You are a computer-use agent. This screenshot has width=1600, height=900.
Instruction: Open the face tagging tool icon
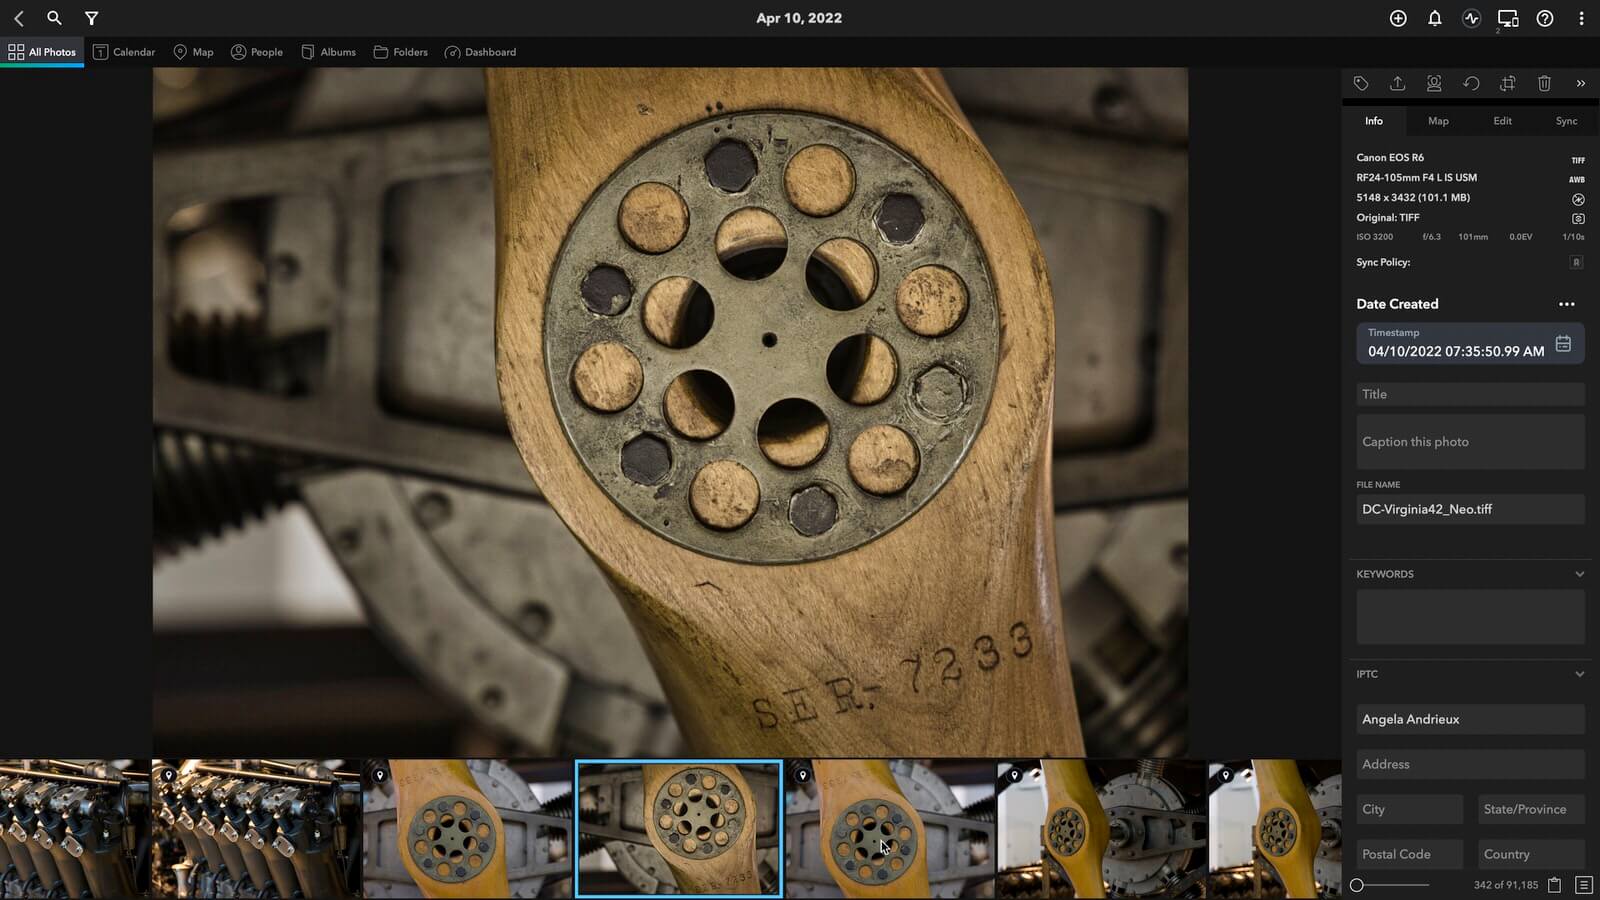point(1434,84)
